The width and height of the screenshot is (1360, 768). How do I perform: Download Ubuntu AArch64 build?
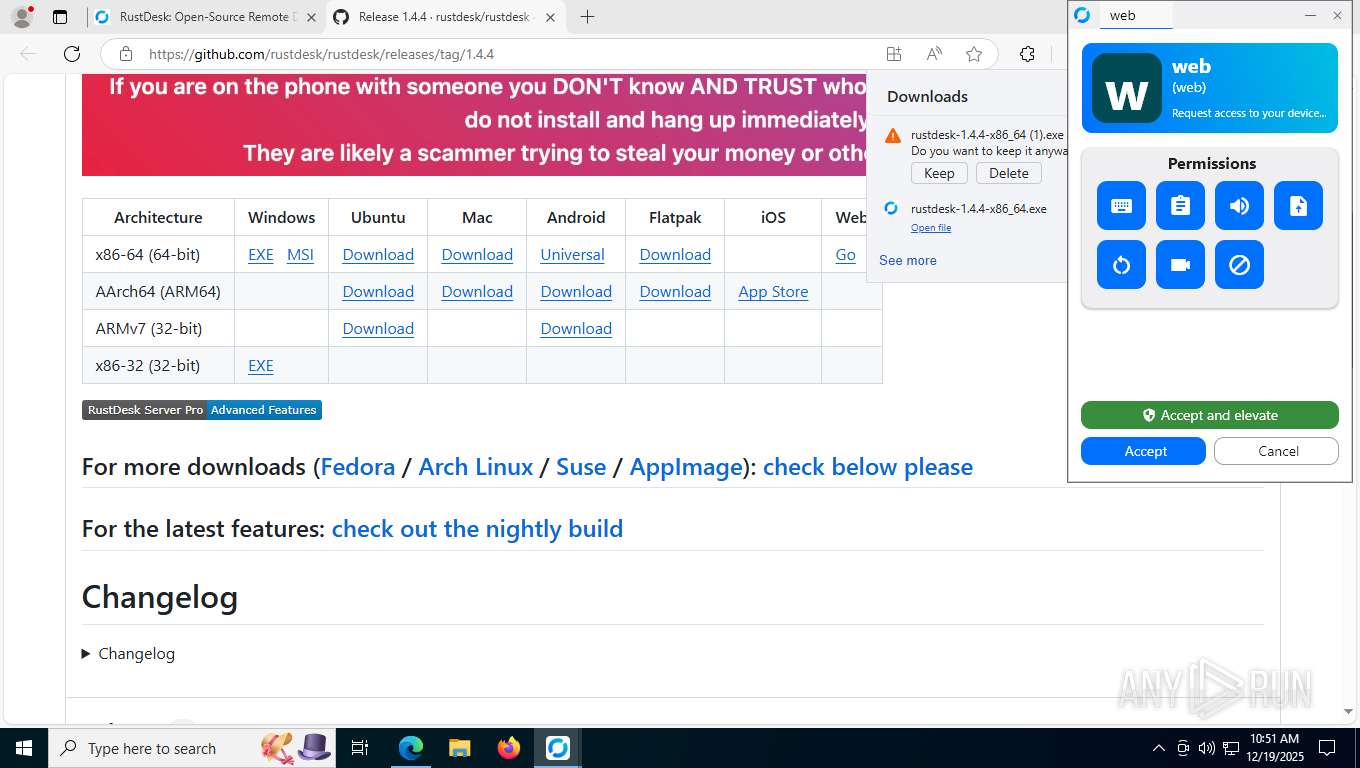378,292
